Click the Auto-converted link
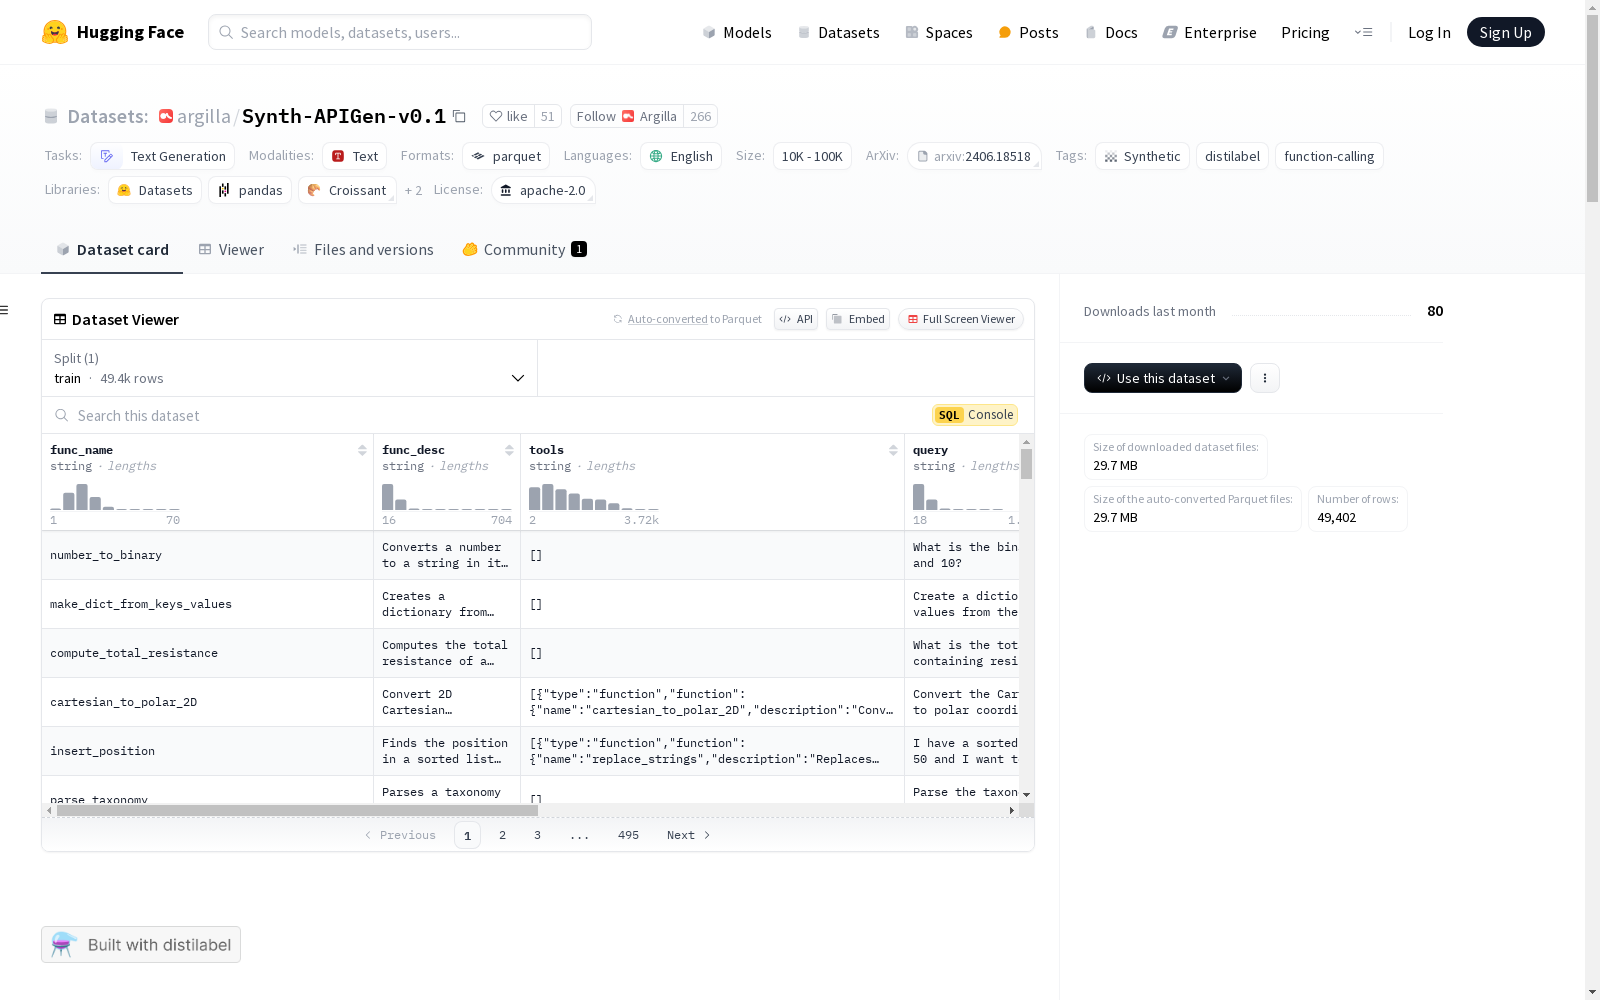 coord(667,319)
